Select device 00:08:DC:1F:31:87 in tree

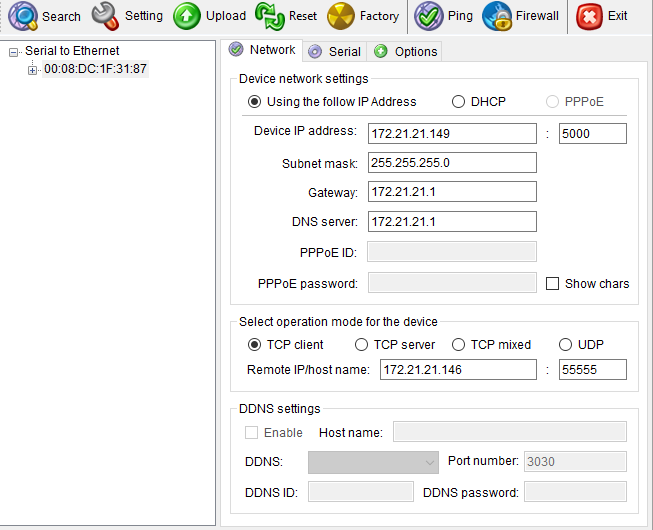point(95,69)
